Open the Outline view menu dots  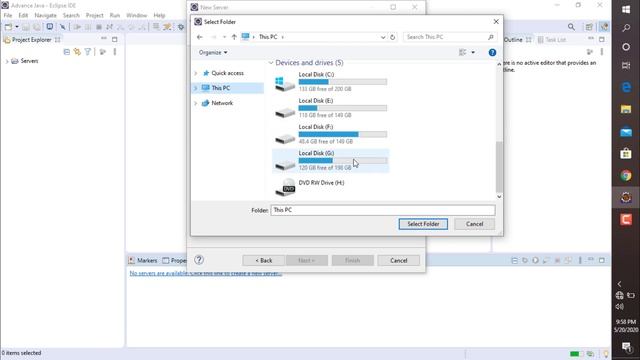[x=602, y=52]
